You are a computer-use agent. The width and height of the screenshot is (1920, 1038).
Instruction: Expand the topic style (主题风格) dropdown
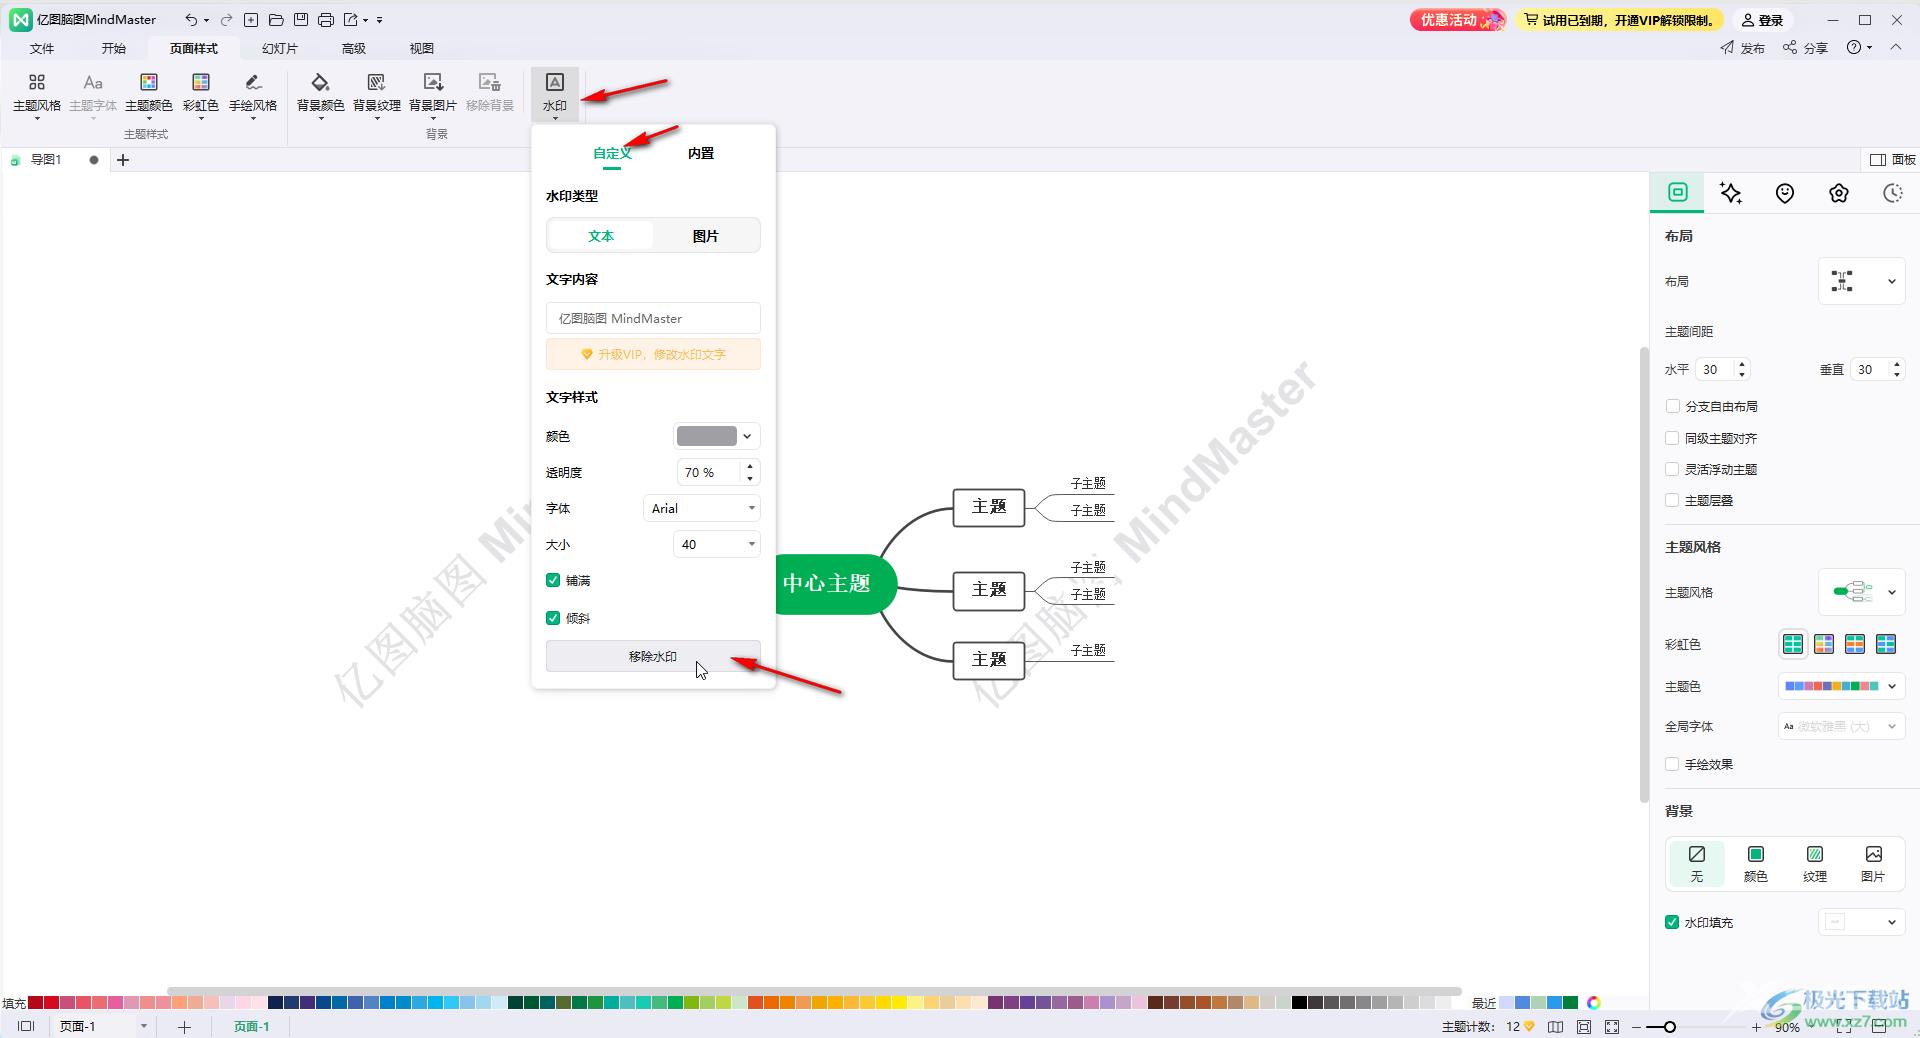pos(1860,592)
